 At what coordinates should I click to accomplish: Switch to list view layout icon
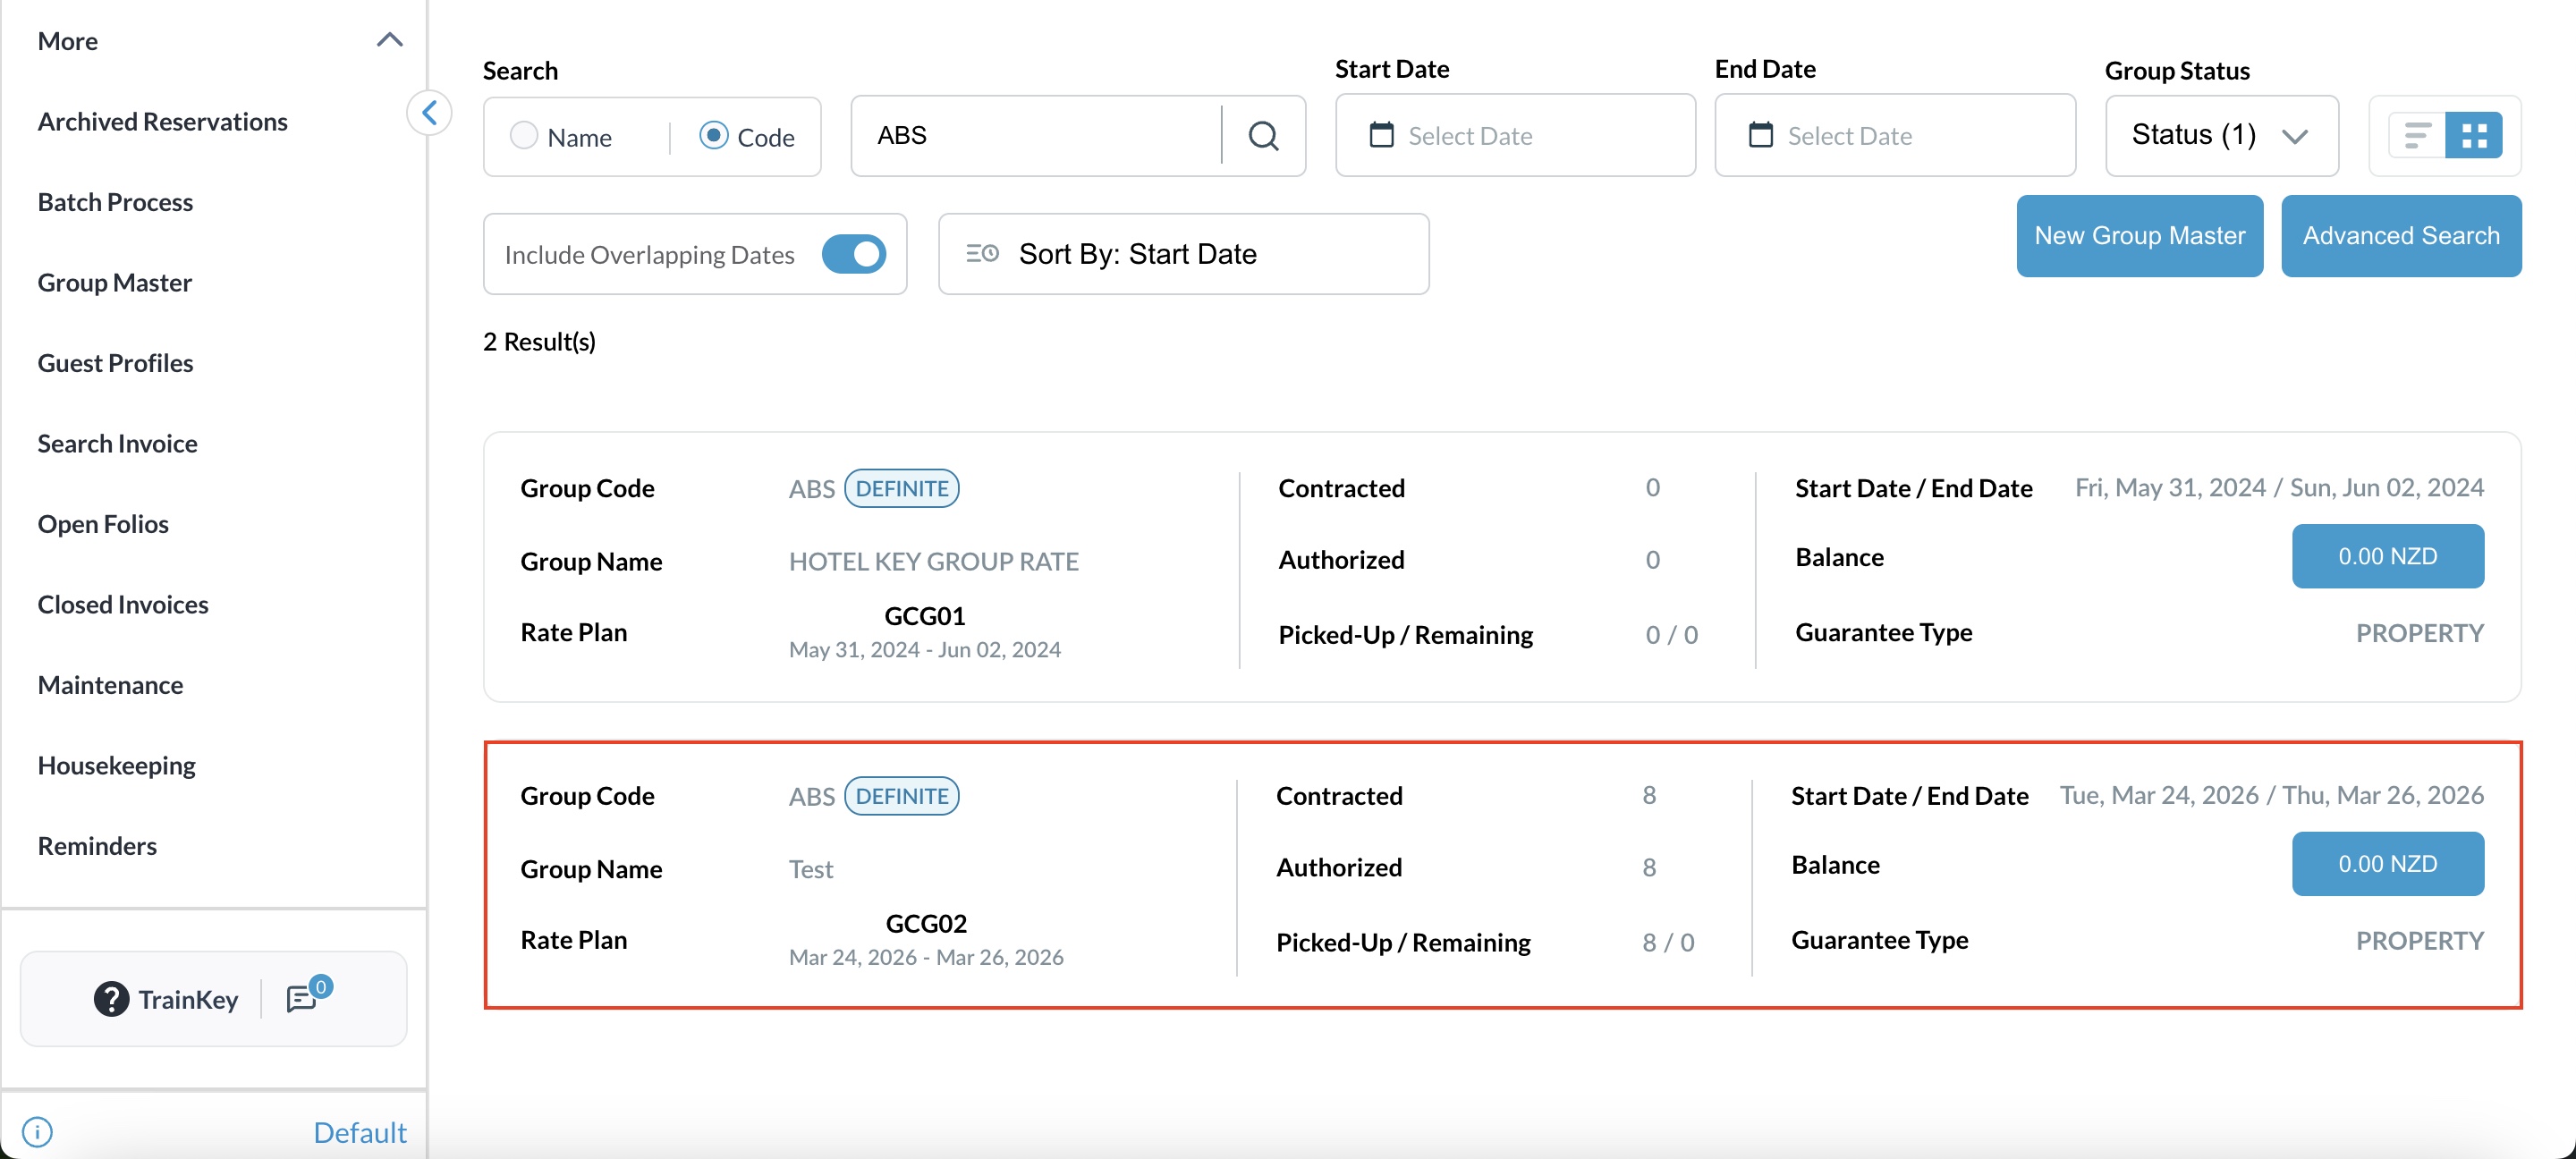click(2417, 135)
